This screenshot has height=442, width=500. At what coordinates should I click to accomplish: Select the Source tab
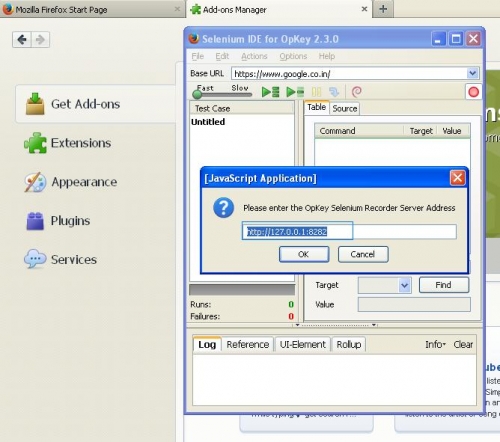coord(345,108)
